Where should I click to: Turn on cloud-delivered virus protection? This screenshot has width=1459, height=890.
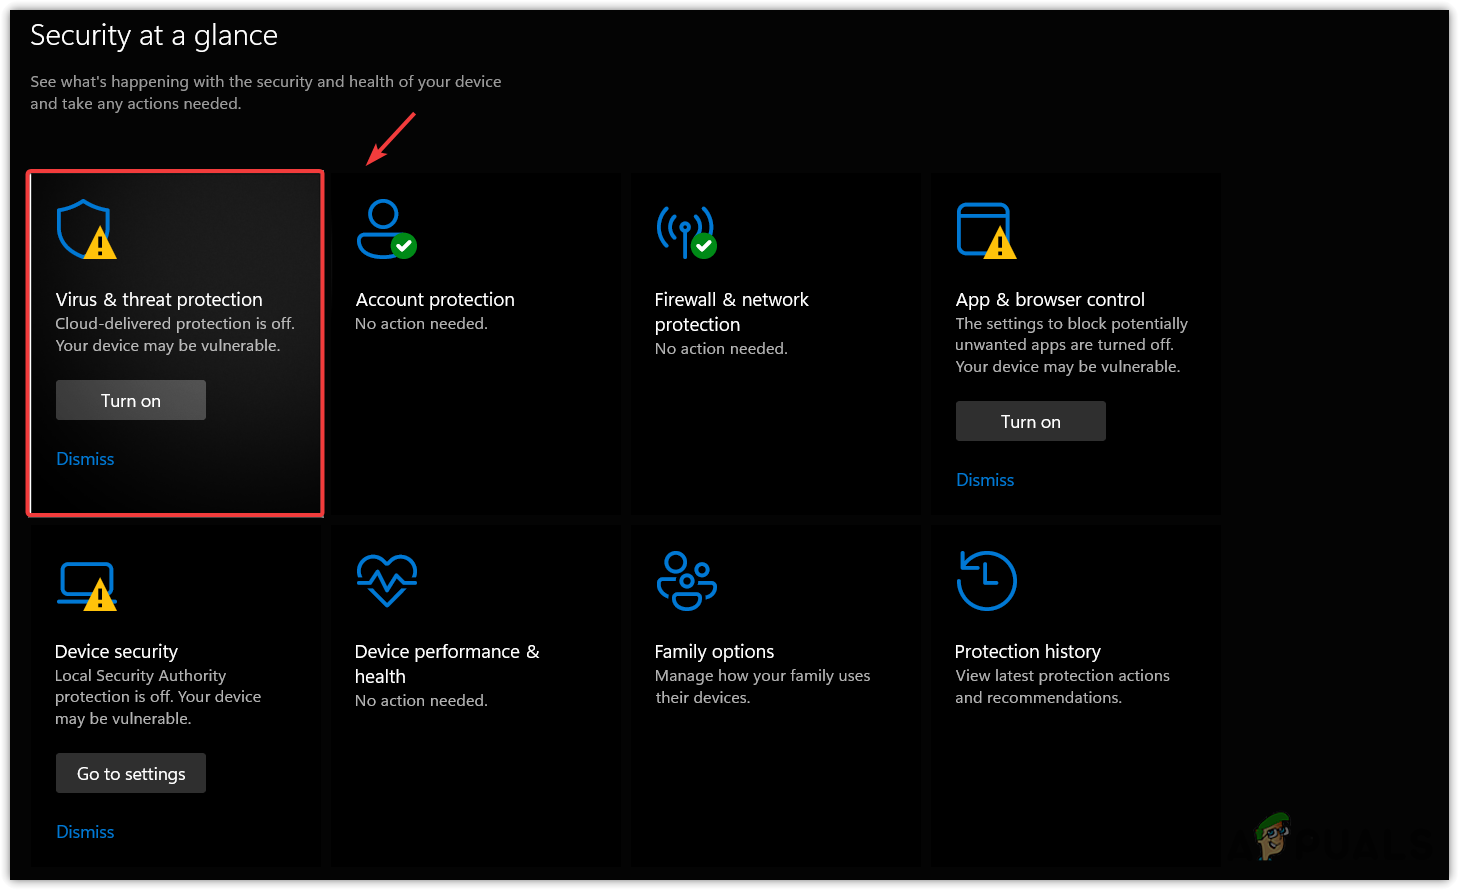pyautogui.click(x=131, y=400)
